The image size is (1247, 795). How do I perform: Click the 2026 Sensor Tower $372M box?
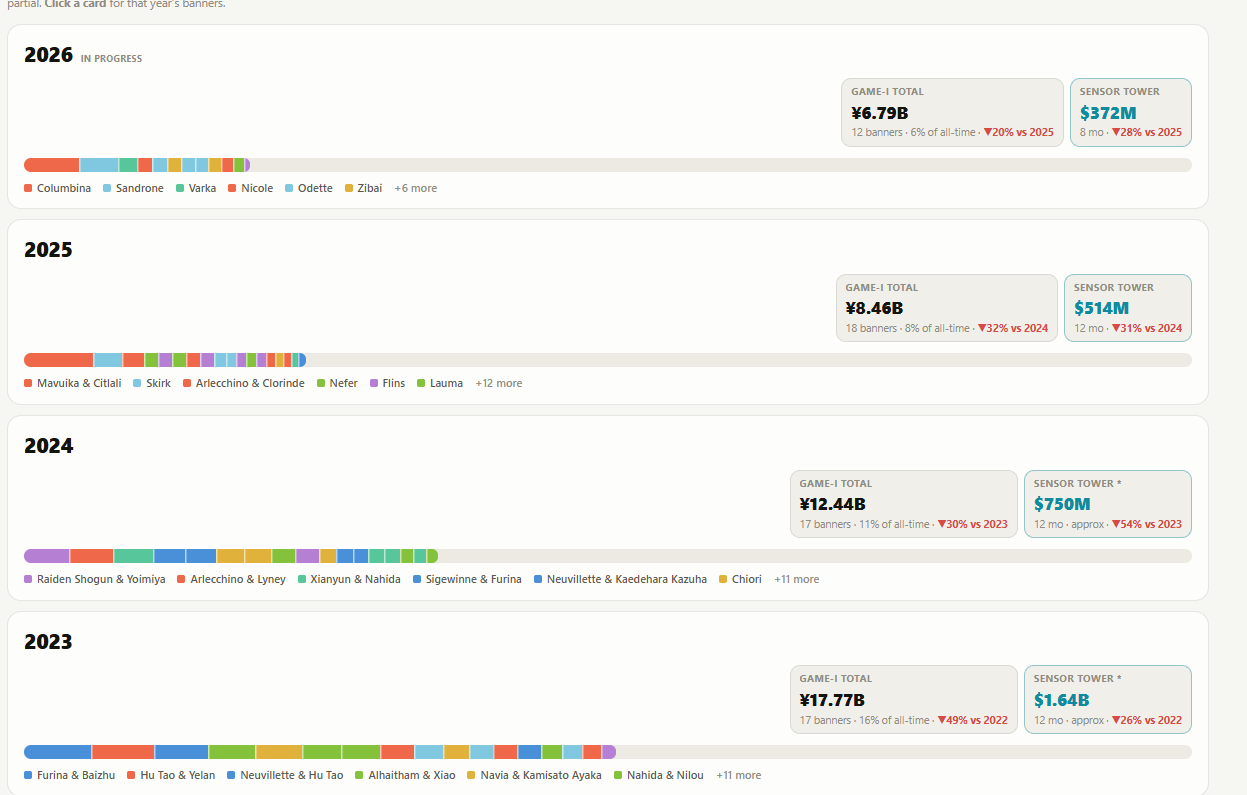point(1130,112)
